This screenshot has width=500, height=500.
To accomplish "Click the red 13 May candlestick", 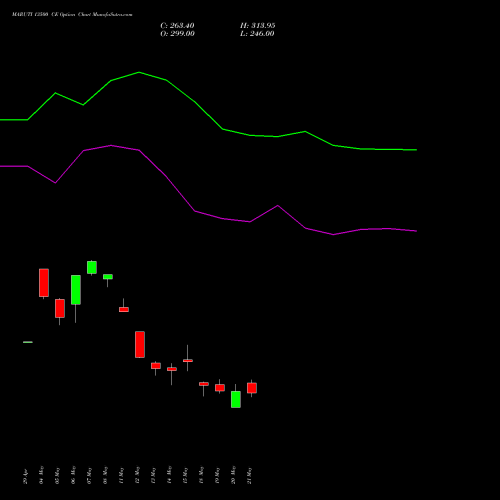I will 156,366.
